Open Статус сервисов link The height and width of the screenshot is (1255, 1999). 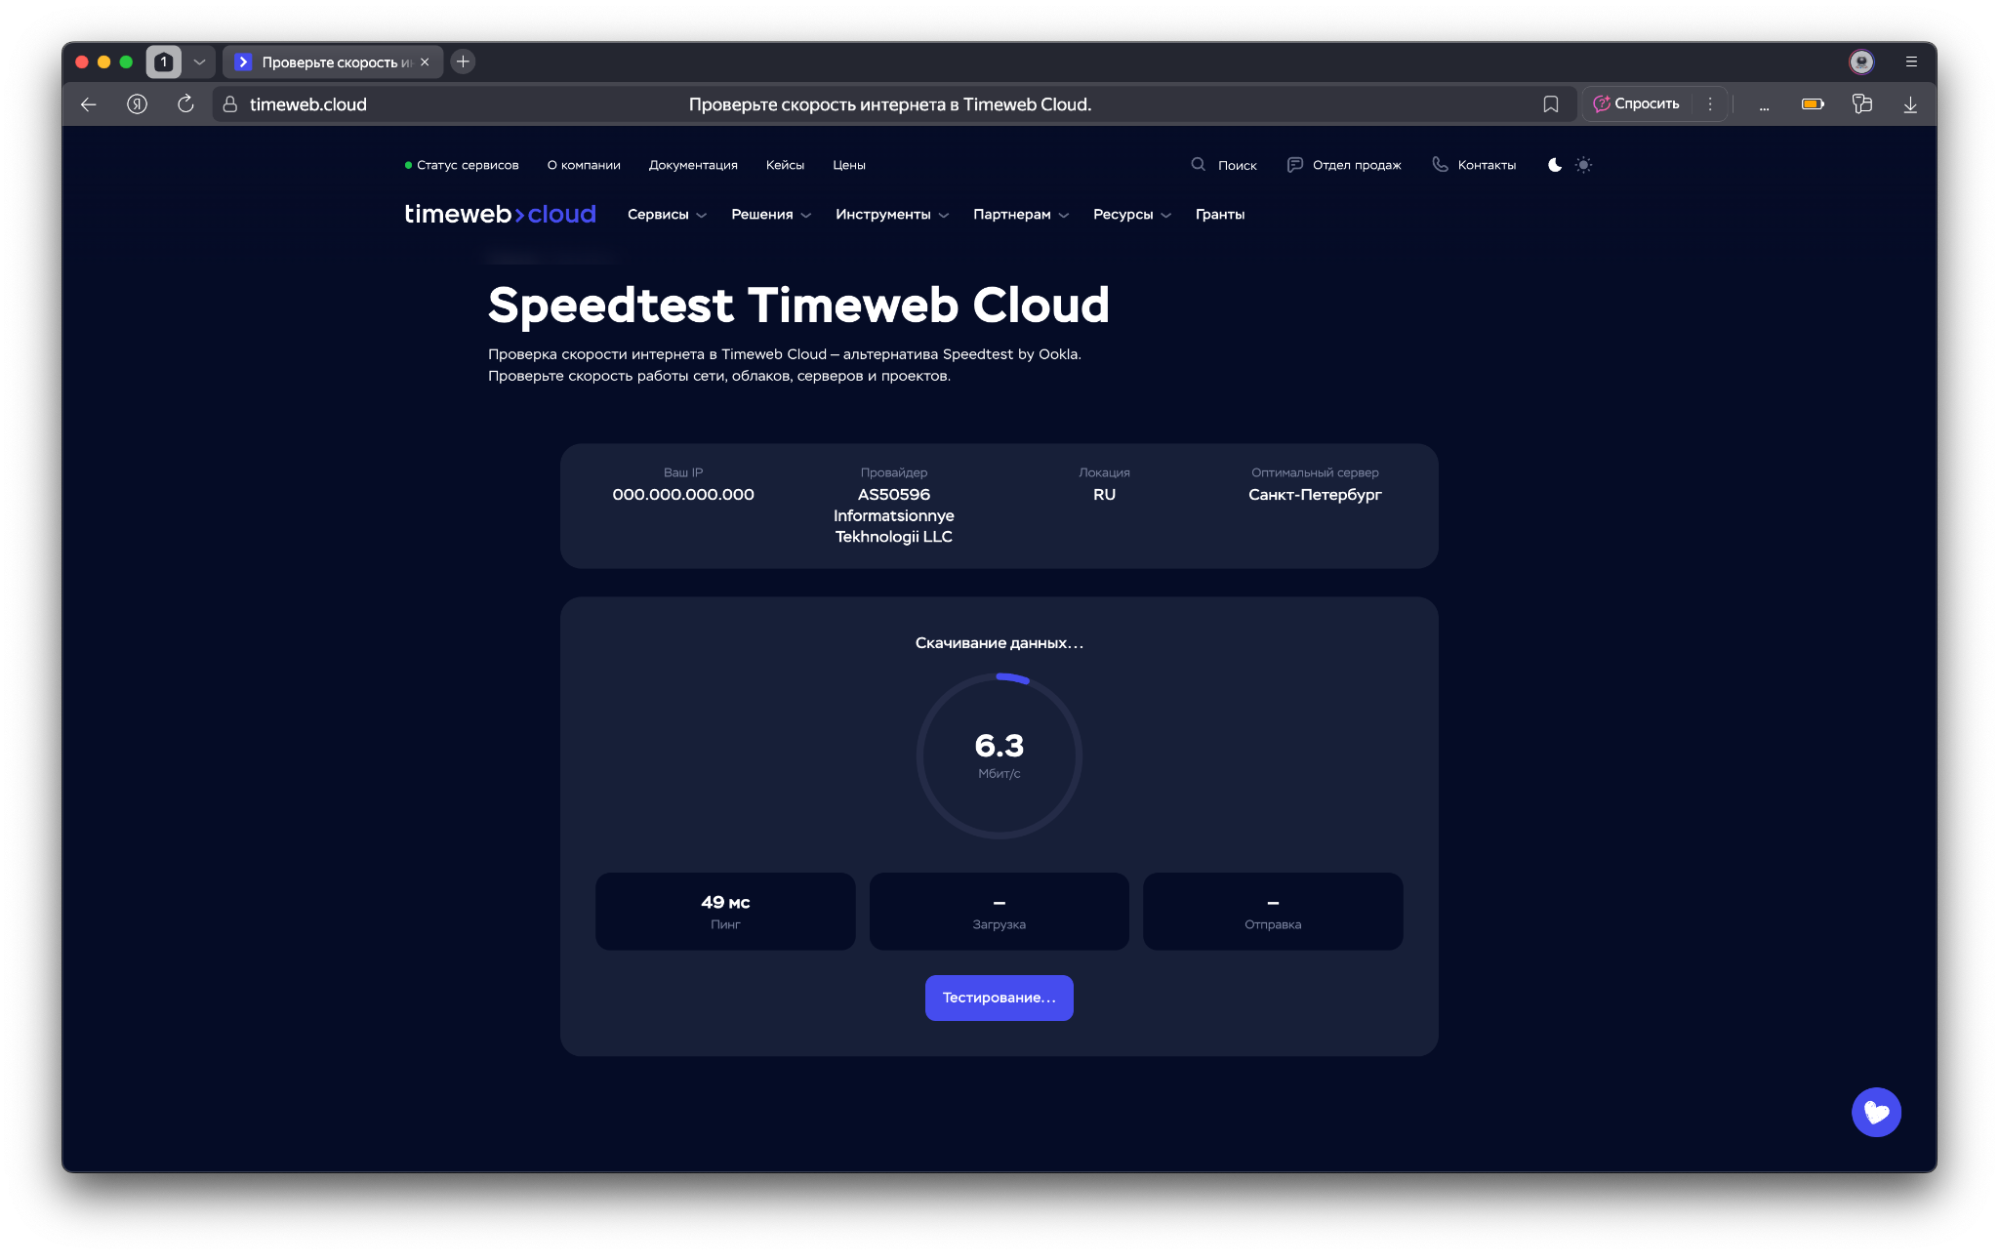(462, 165)
